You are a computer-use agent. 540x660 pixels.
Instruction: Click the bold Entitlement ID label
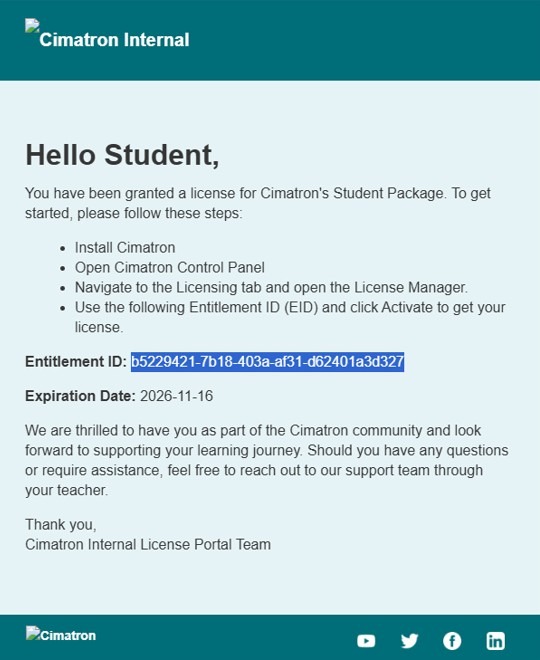(76, 362)
